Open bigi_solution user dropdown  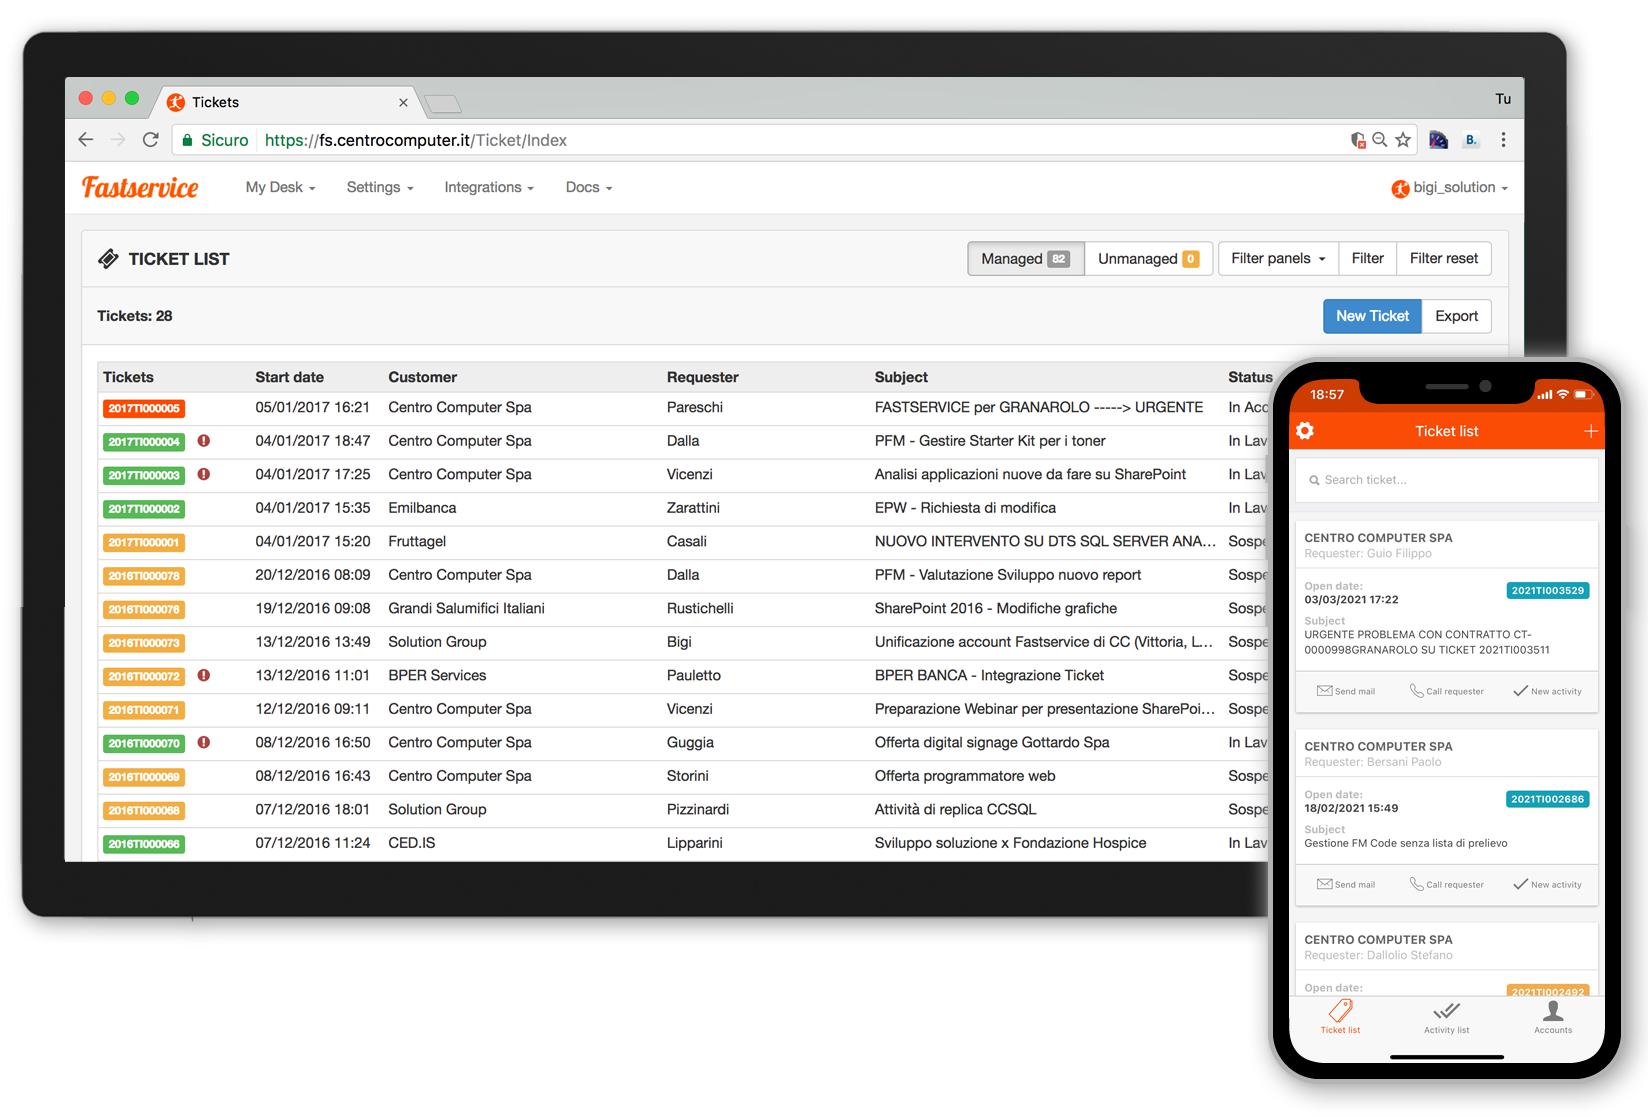pos(1449,188)
